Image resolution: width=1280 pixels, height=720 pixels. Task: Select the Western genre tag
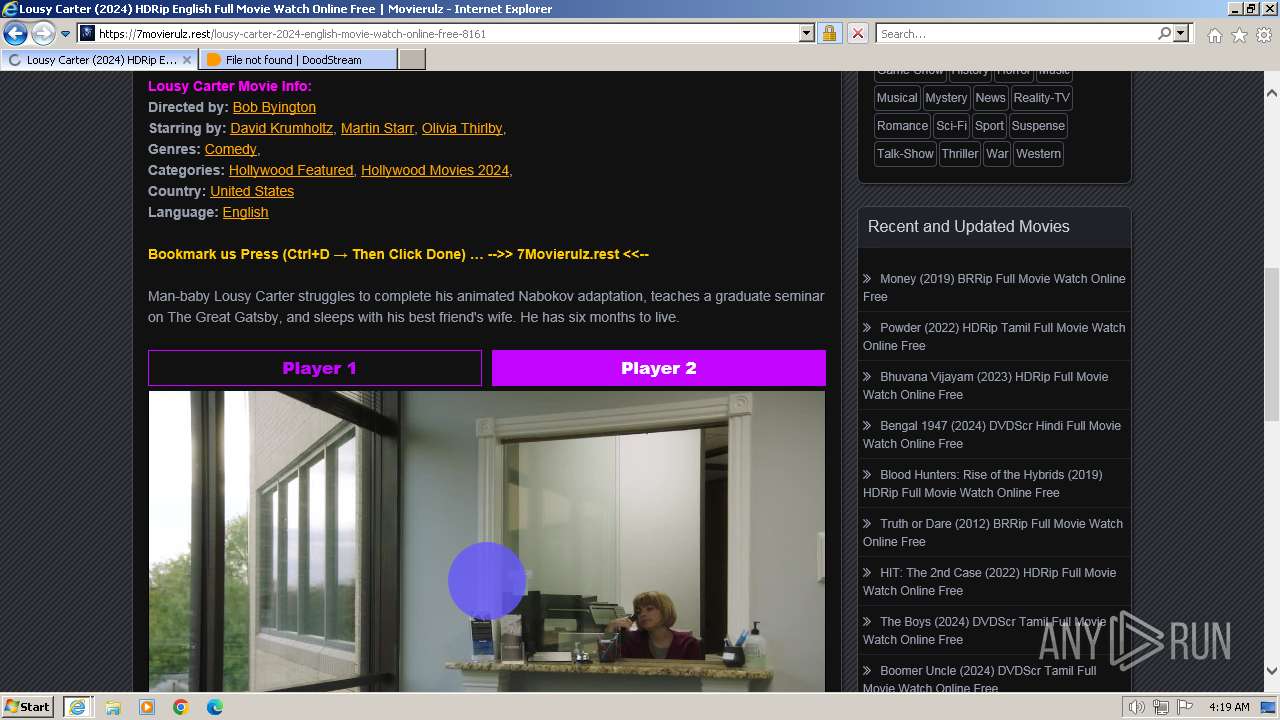(1038, 154)
